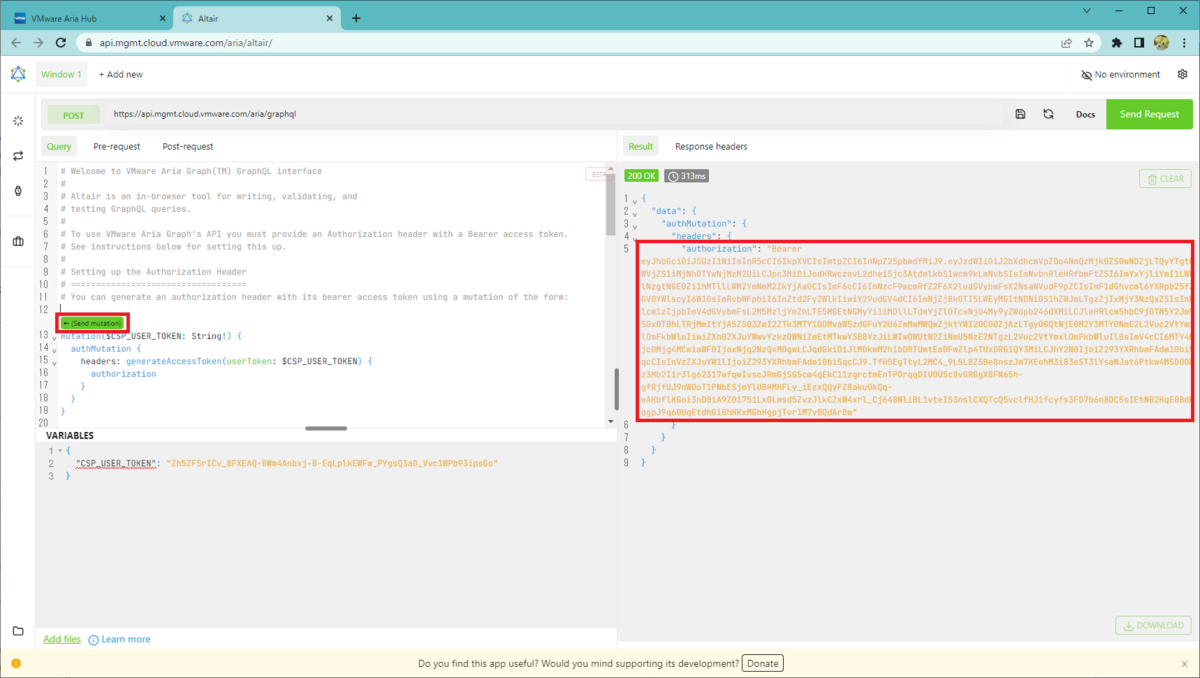Open collections folder icon at sidebar bottom

click(x=17, y=631)
